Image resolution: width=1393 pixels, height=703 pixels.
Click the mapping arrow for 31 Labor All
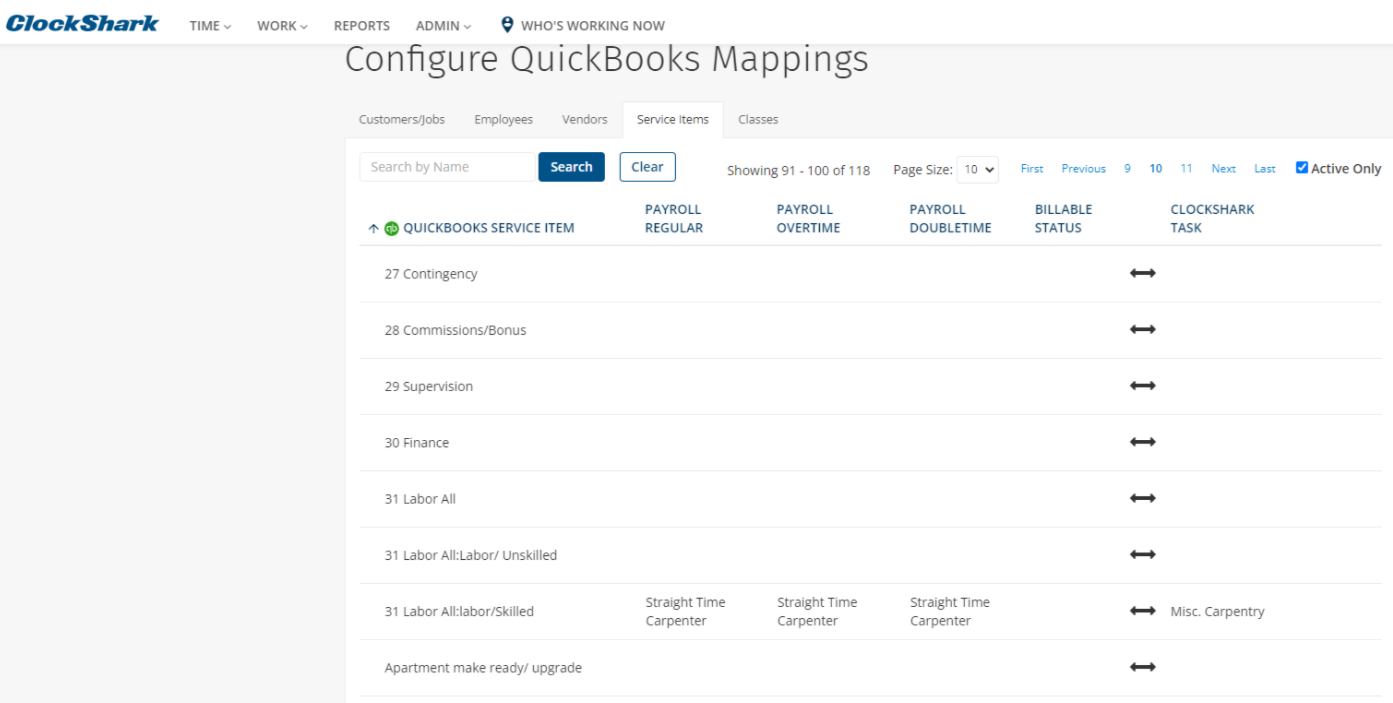tap(1143, 498)
